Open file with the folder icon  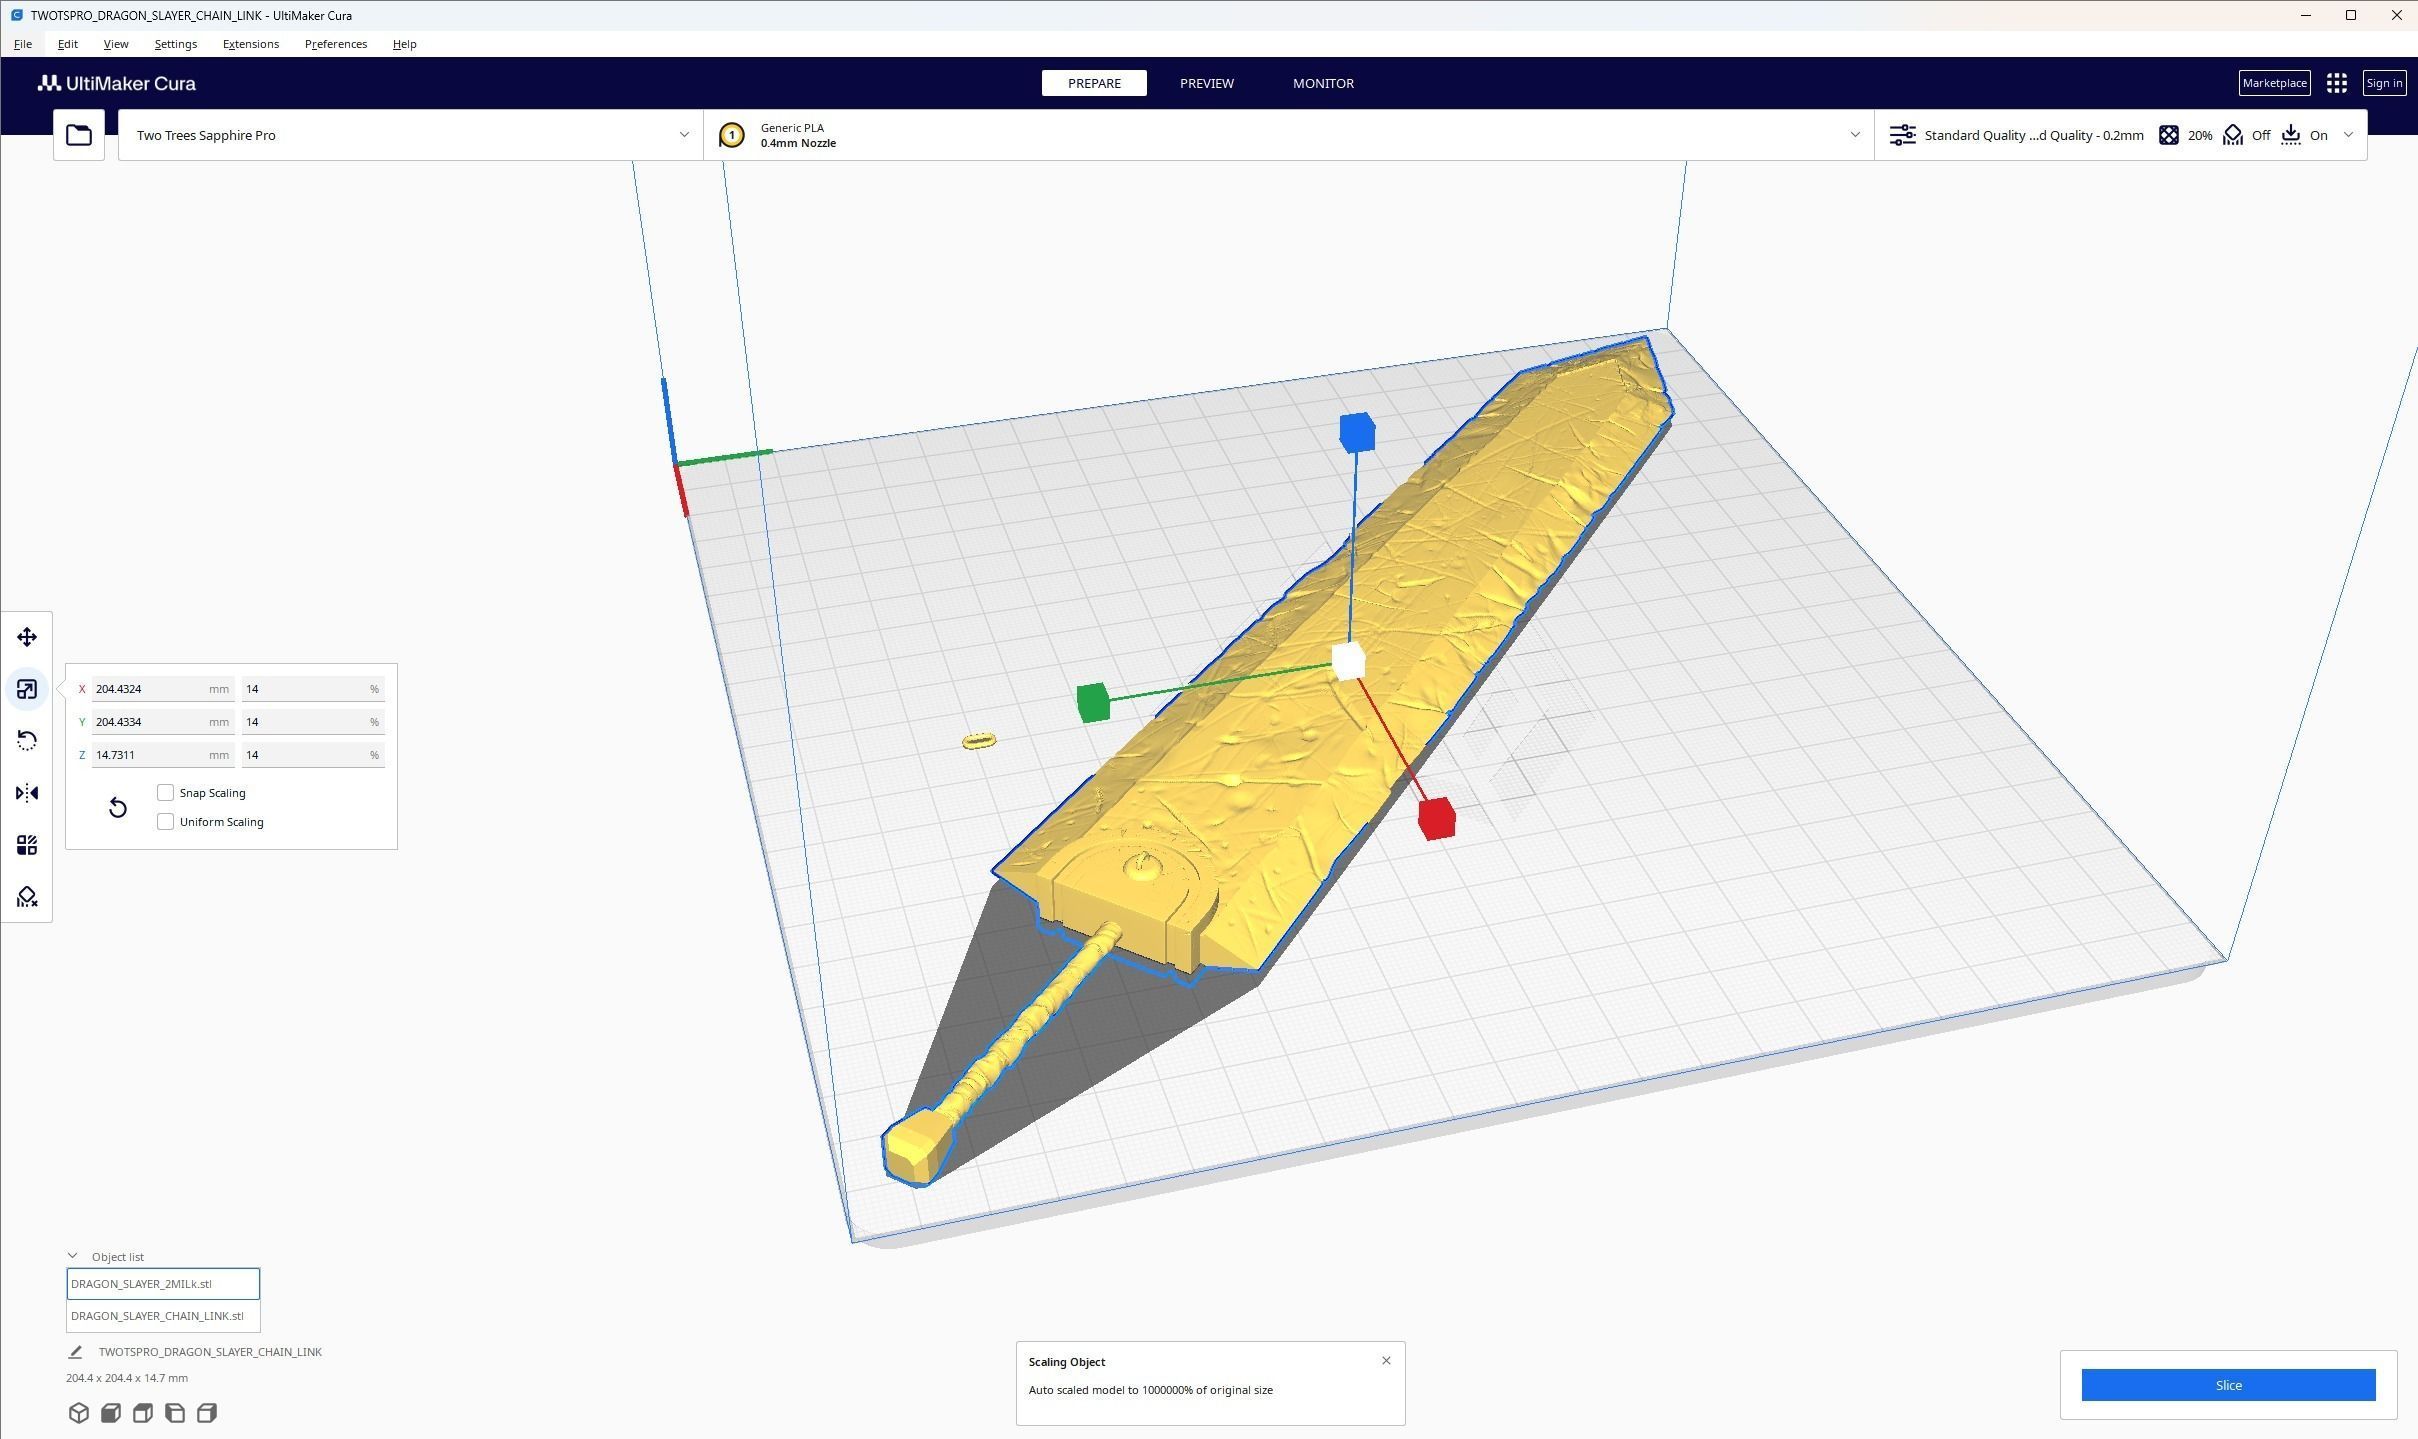[79, 135]
